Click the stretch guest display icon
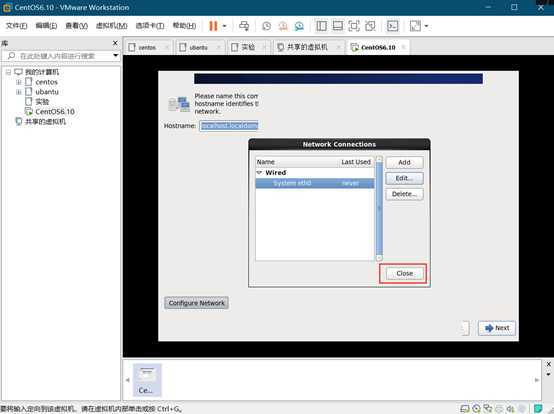Screen dimensions: 554x414 415,26
